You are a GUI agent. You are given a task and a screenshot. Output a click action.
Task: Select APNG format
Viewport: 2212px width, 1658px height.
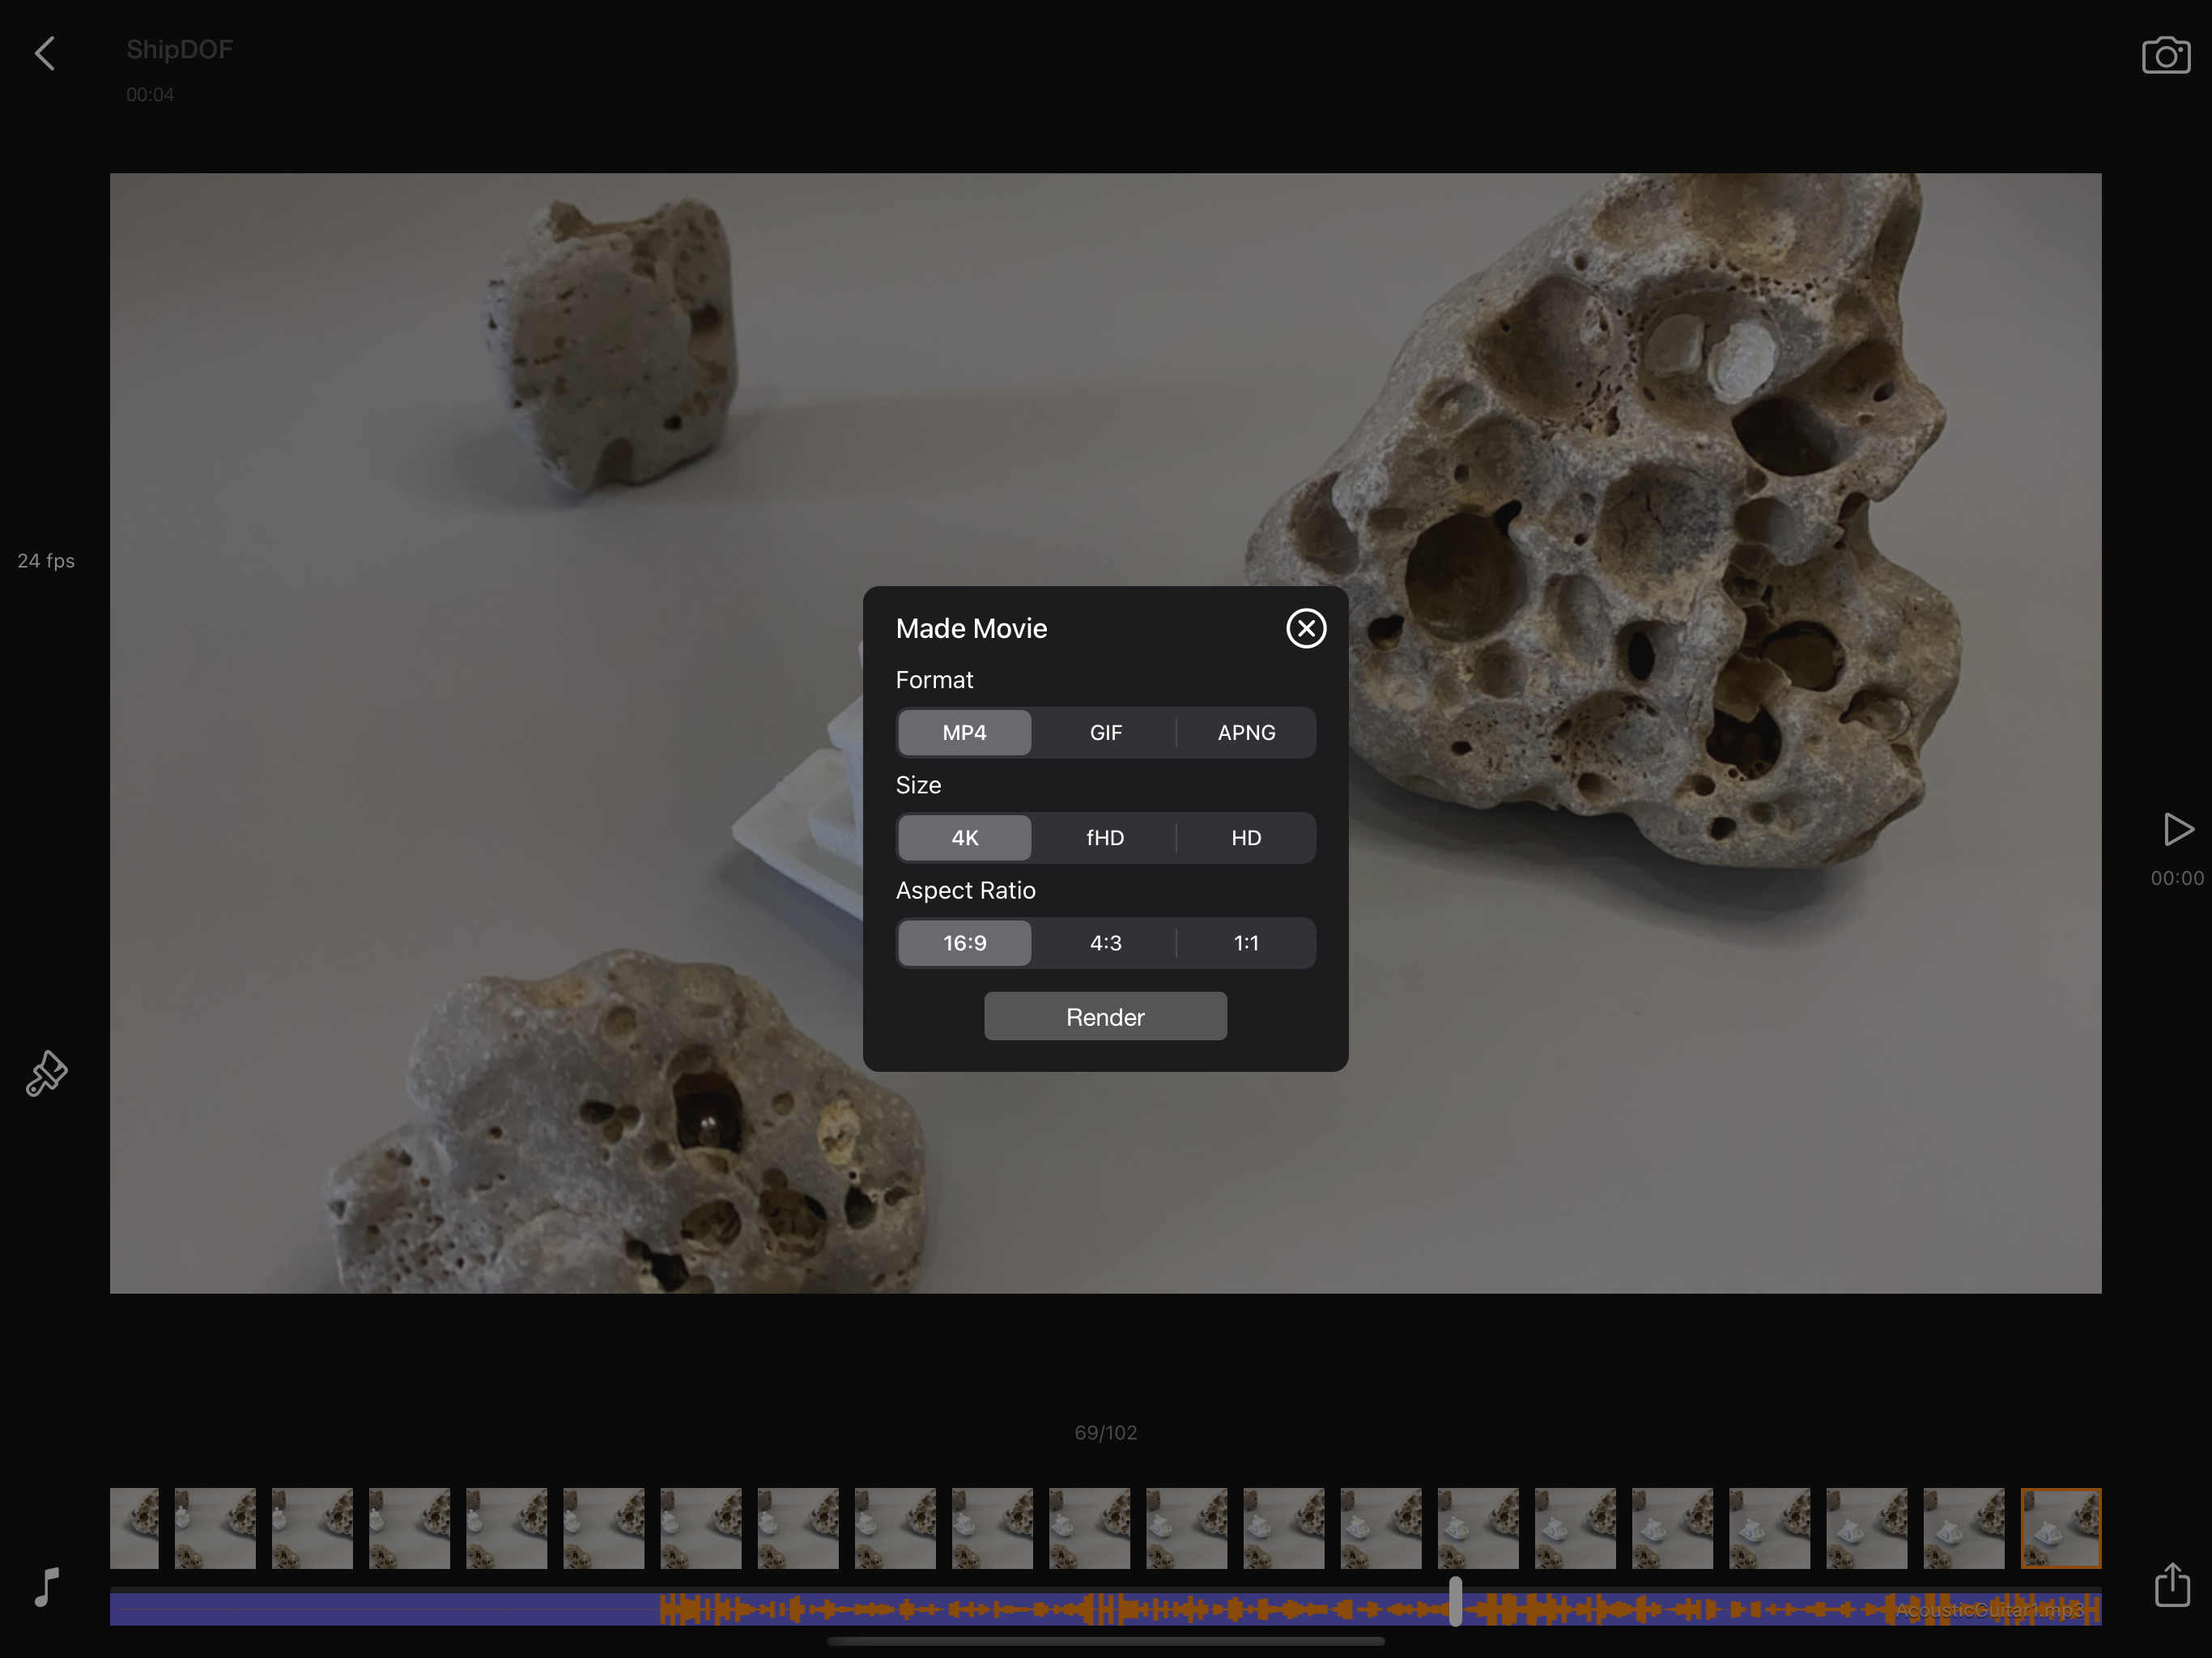point(1246,733)
